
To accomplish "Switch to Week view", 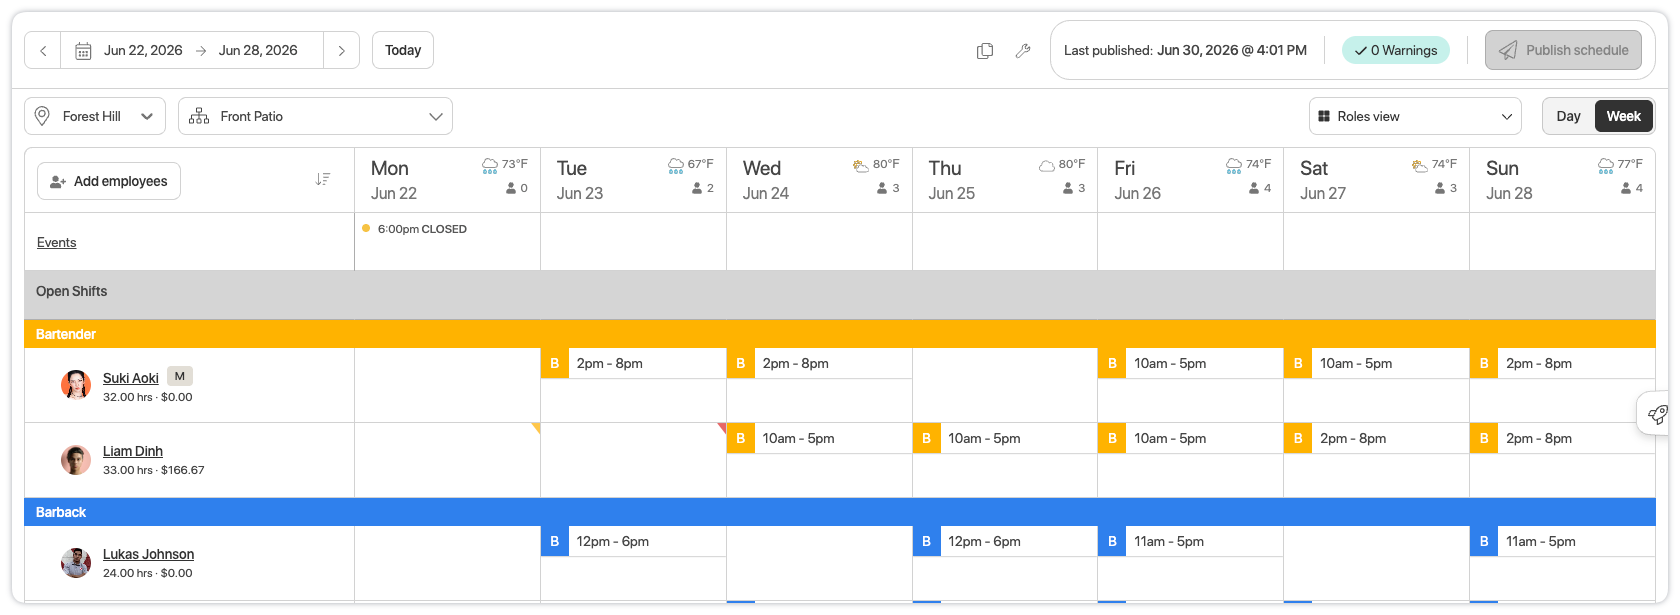I will coord(1623,116).
